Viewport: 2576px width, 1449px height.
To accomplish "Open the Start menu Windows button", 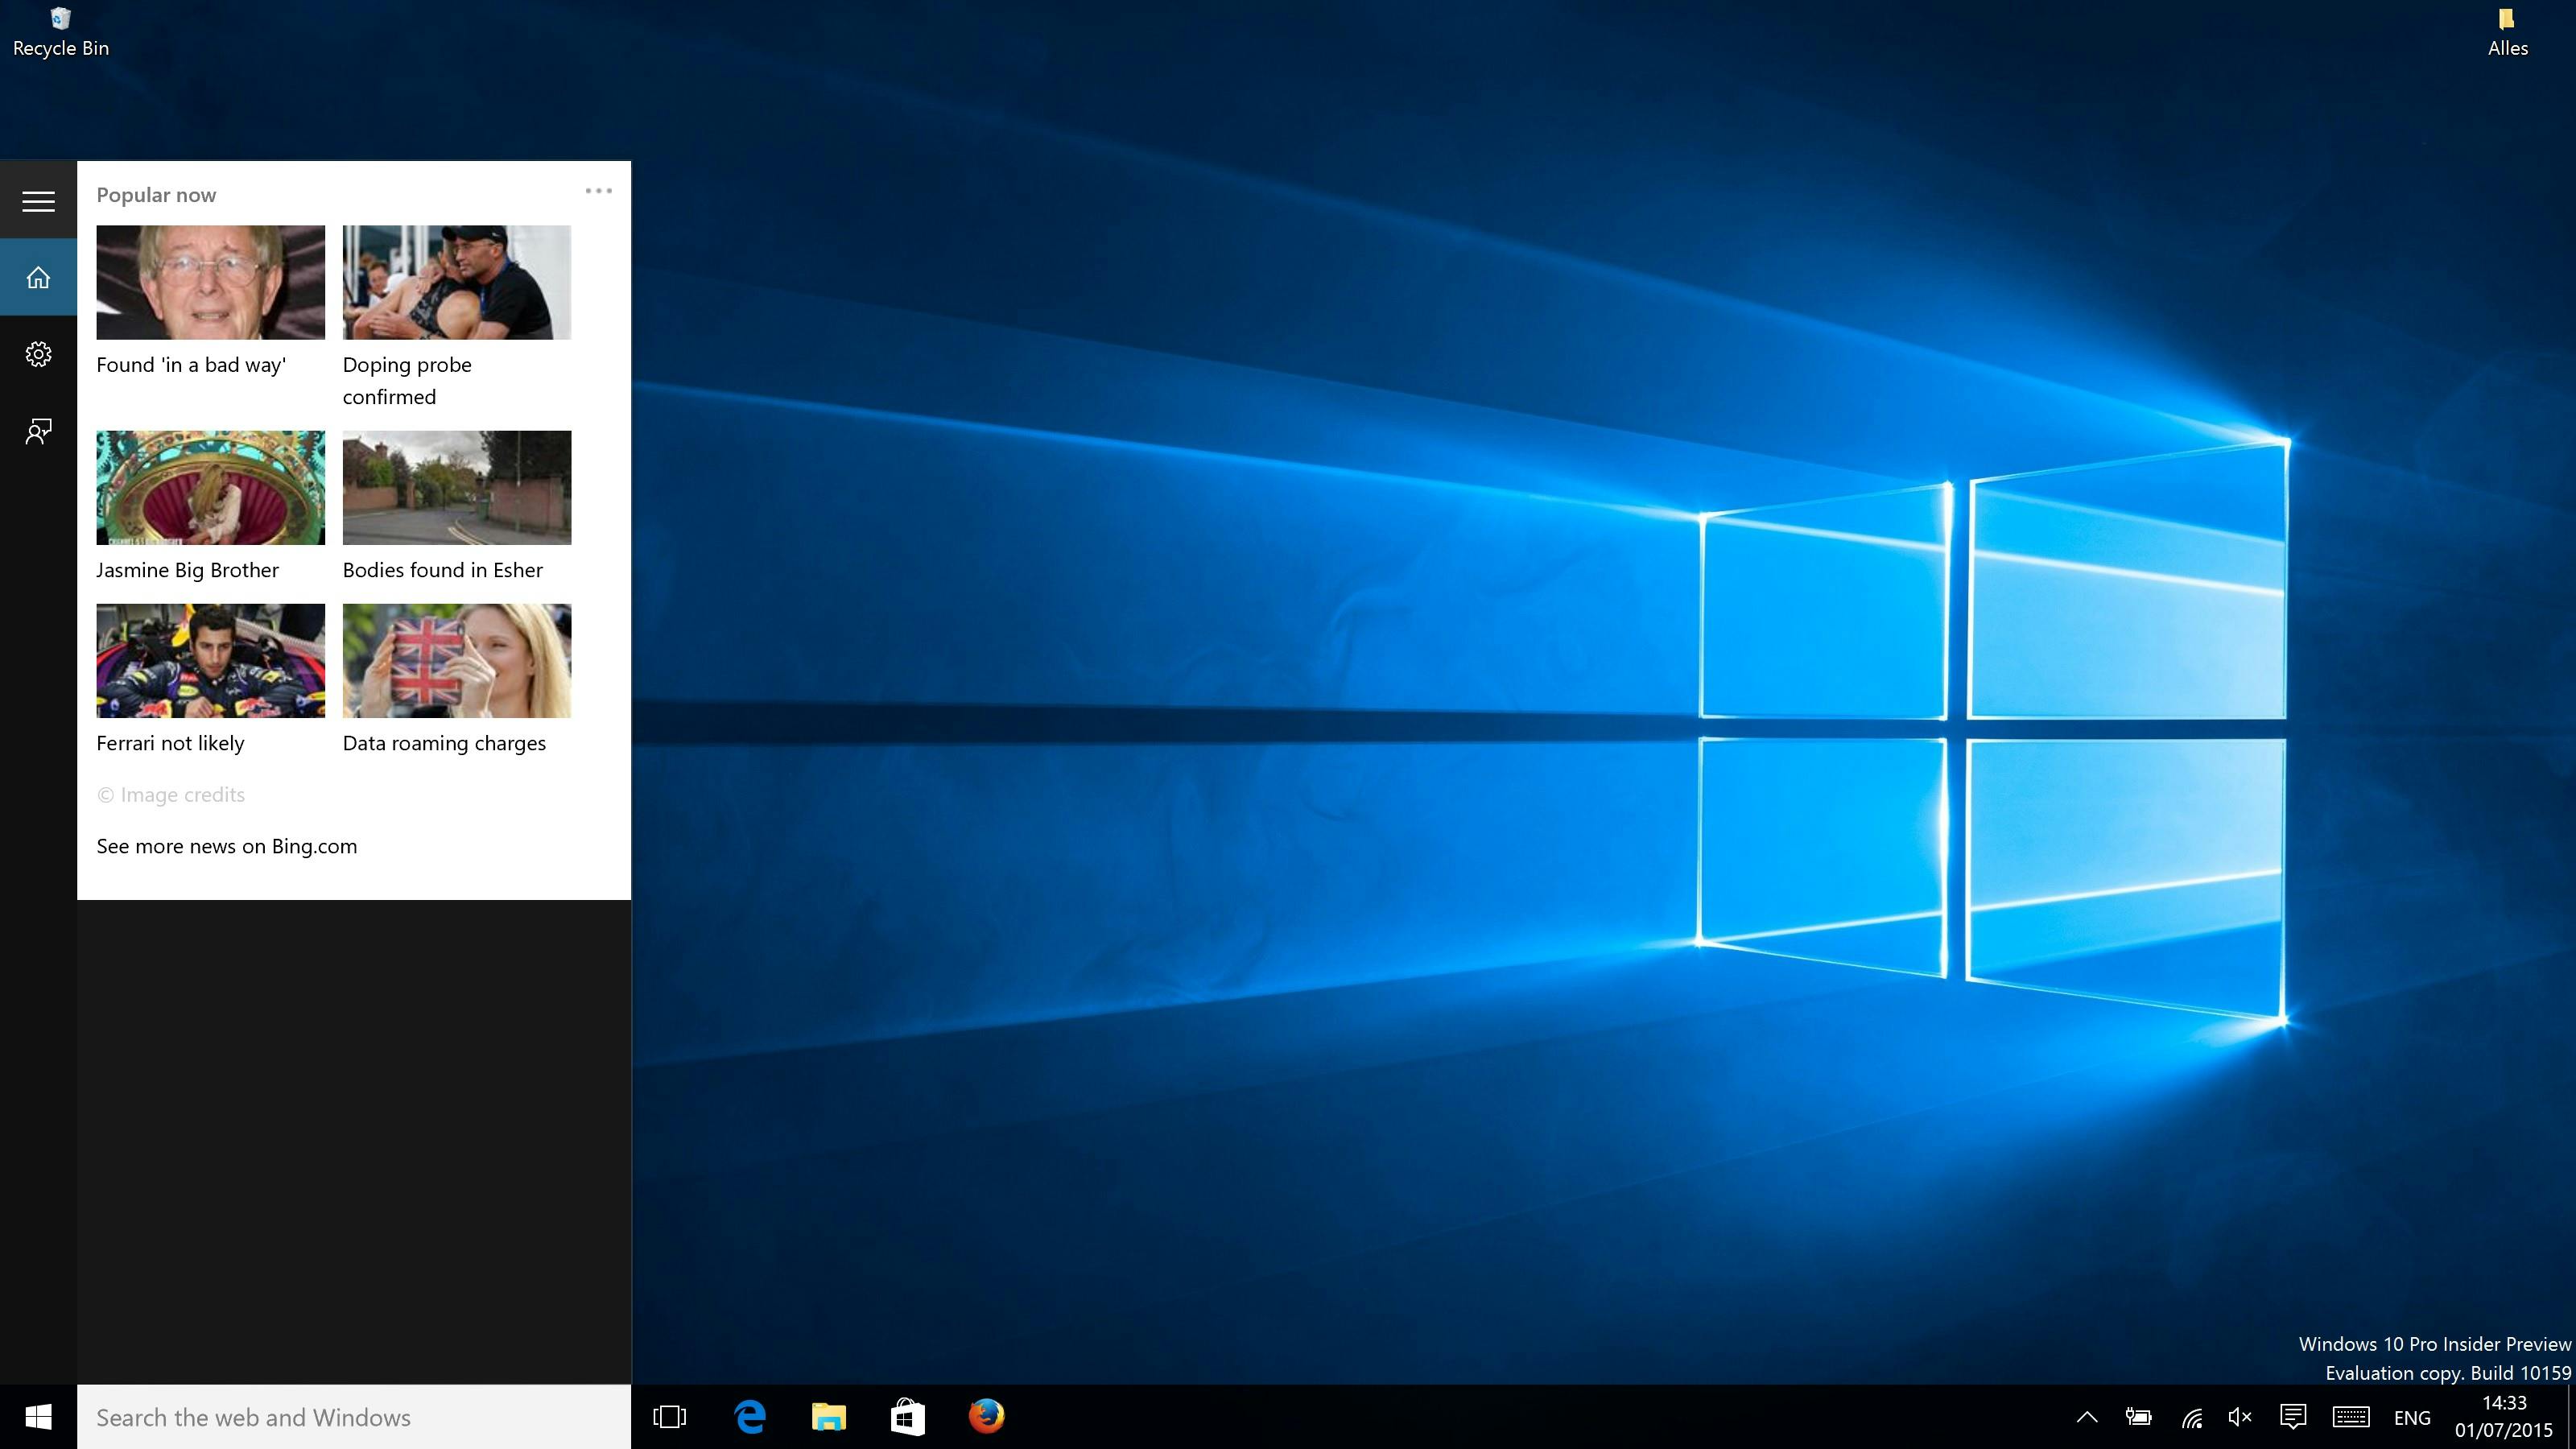I will 38,1417.
